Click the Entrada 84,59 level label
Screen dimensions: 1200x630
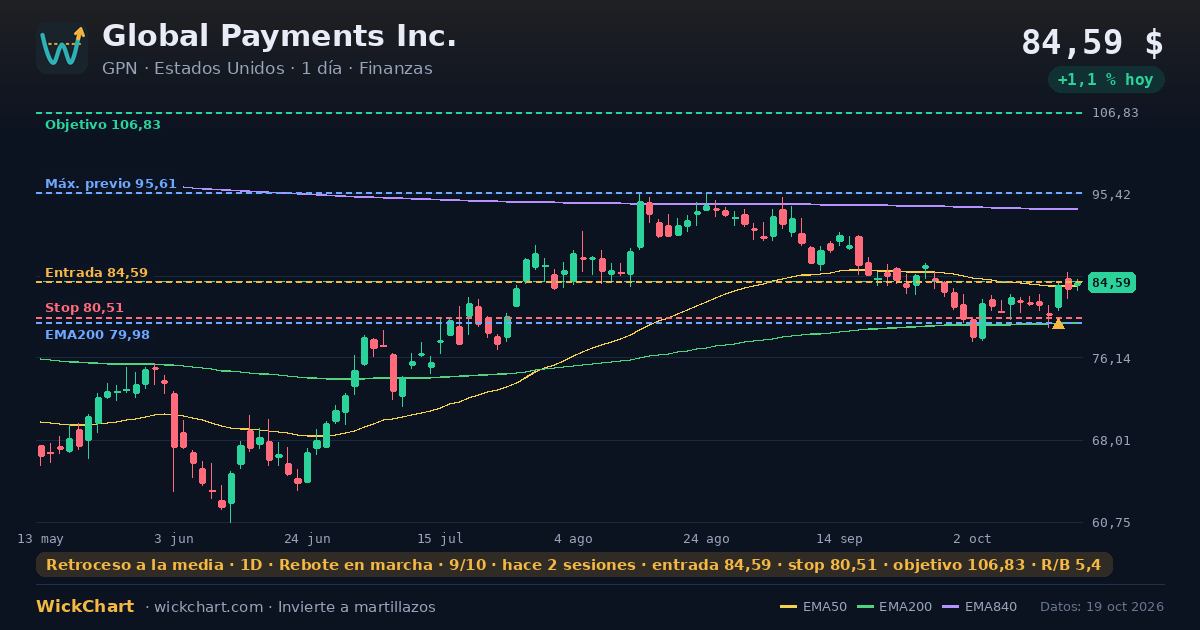pyautogui.click(x=96, y=273)
